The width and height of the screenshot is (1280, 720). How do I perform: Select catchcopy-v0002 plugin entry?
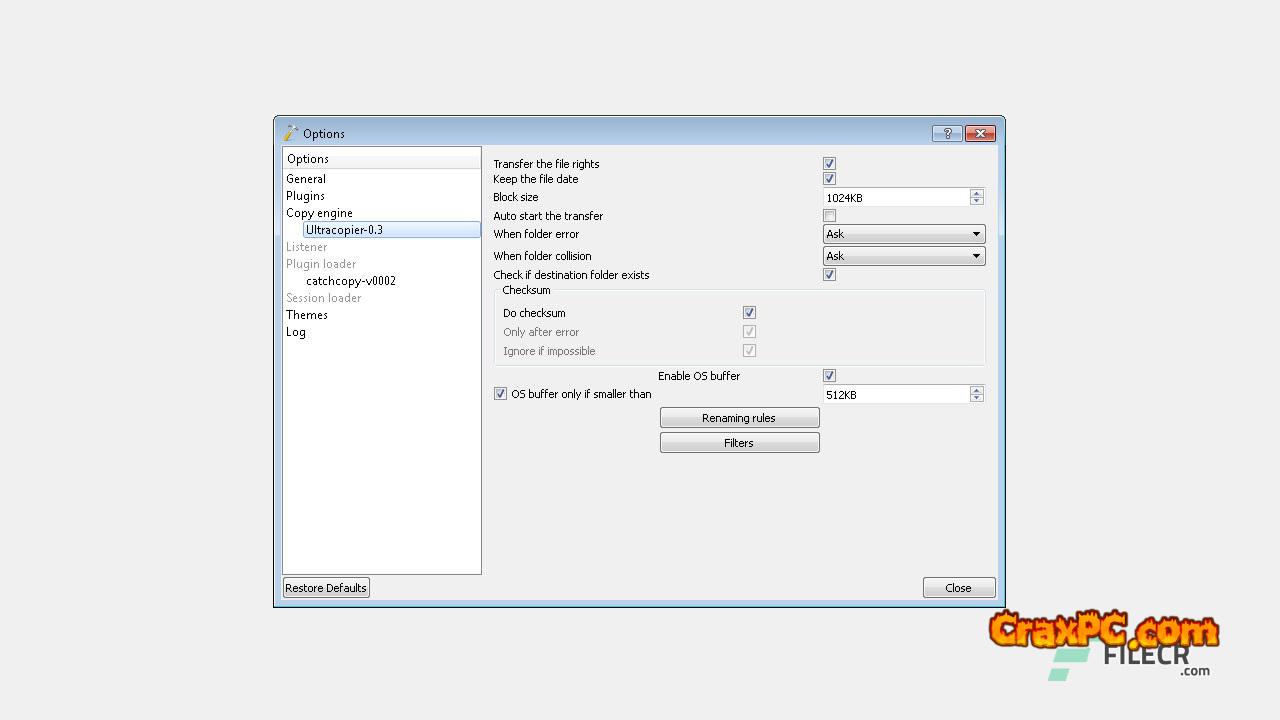(351, 281)
